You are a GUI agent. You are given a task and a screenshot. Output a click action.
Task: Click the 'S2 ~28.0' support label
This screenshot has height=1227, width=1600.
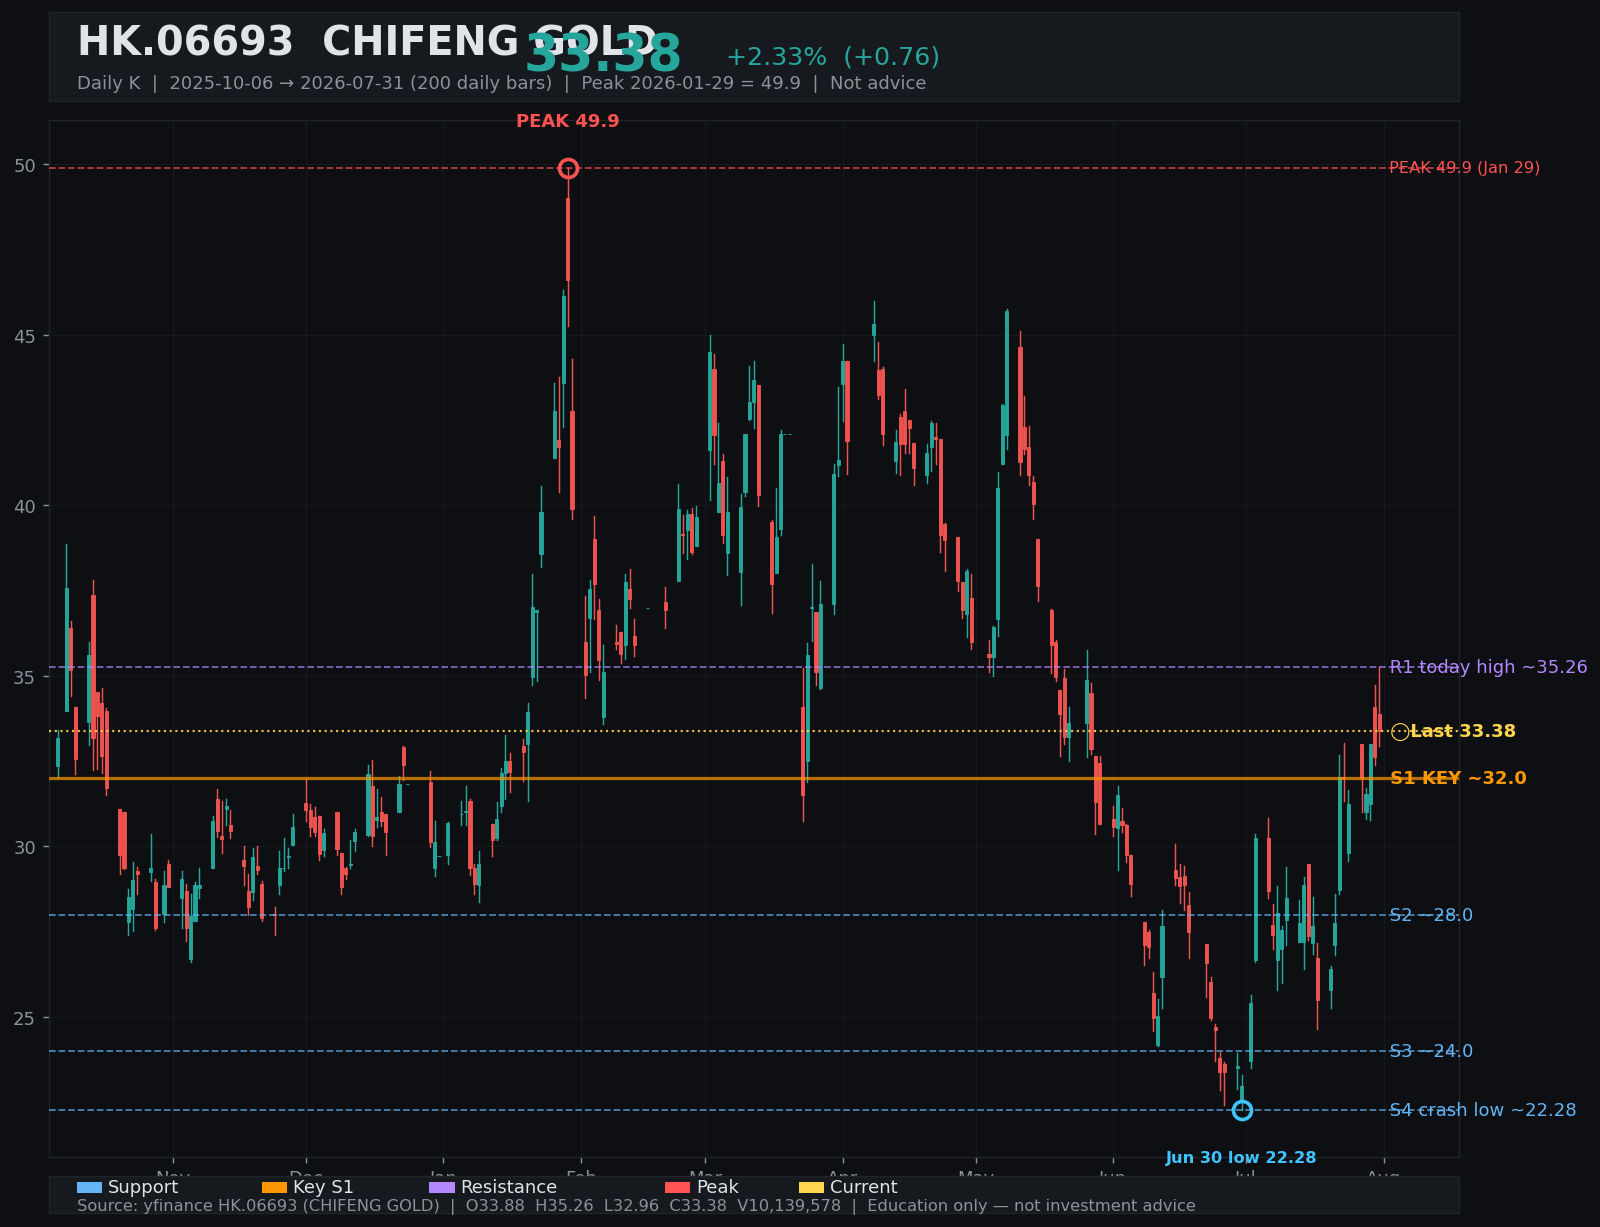[x=1431, y=916]
